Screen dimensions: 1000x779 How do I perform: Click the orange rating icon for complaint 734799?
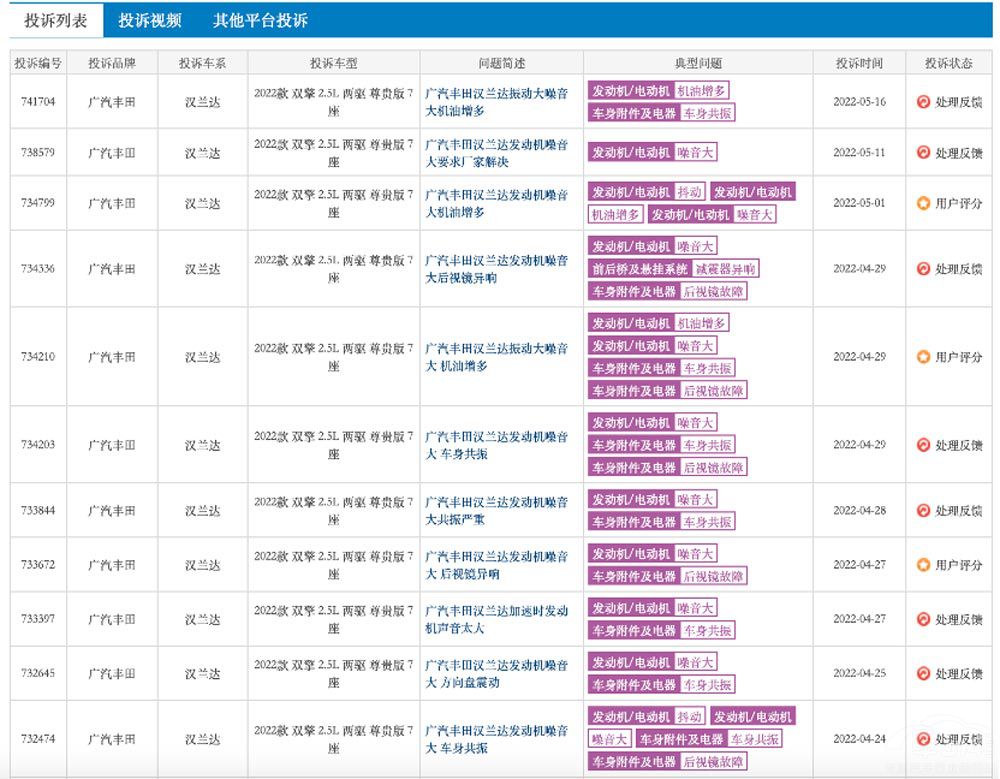pos(923,203)
